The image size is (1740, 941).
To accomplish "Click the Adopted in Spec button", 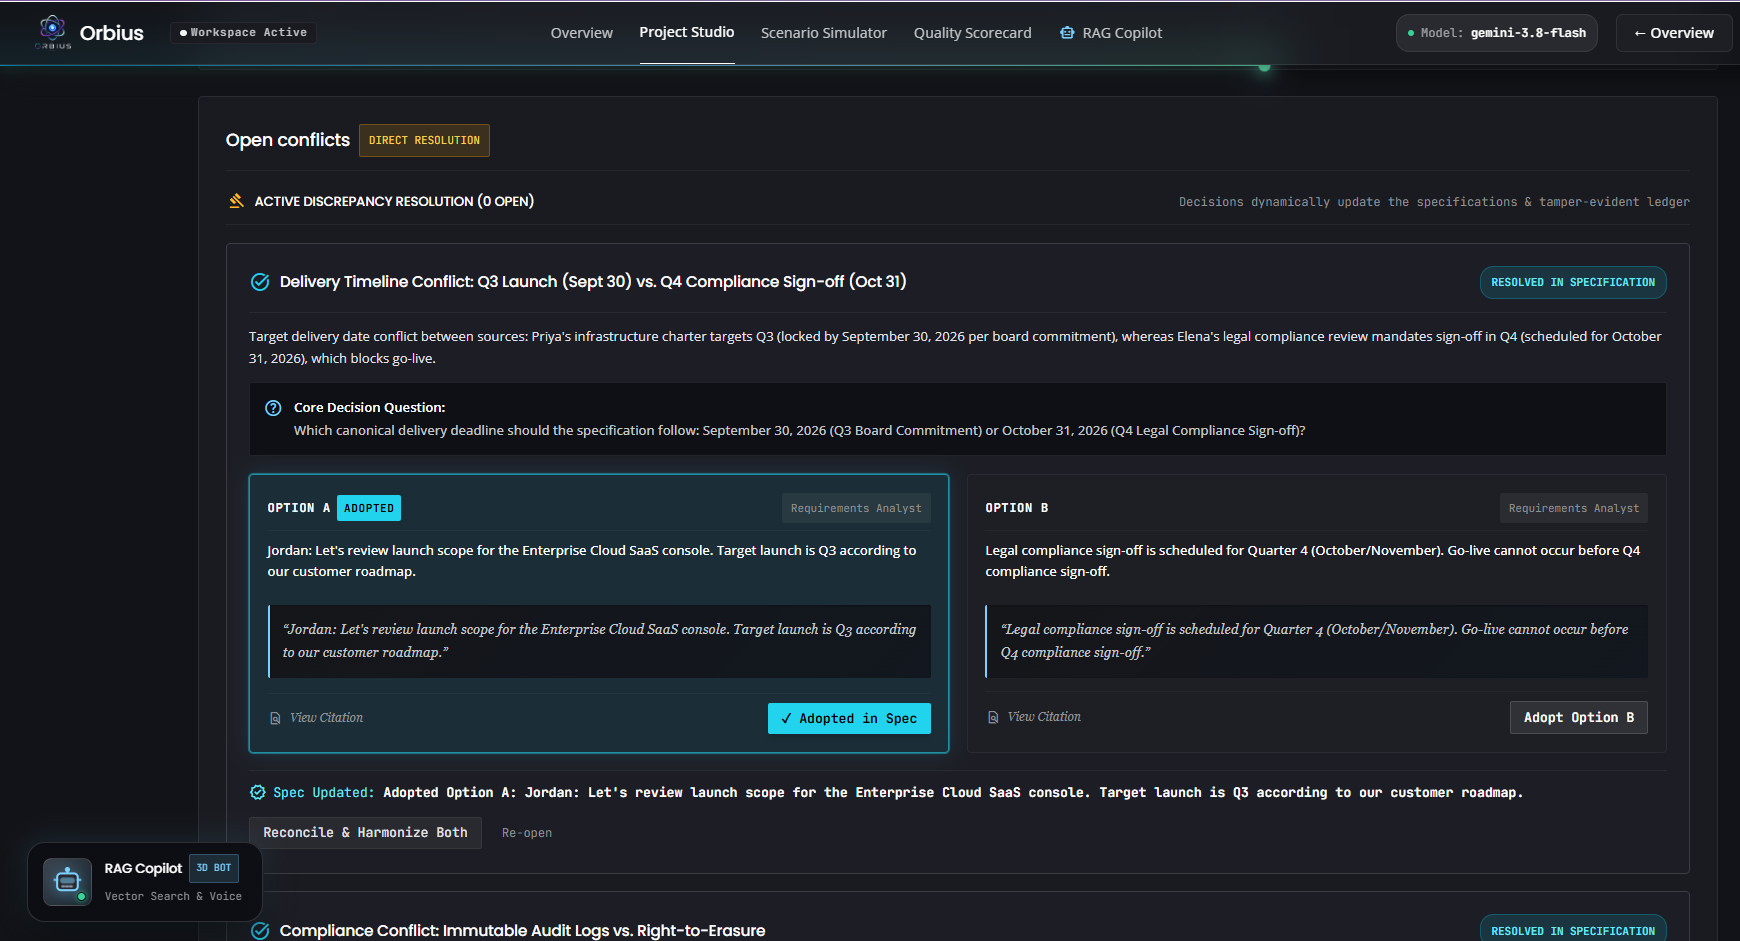I will (849, 718).
